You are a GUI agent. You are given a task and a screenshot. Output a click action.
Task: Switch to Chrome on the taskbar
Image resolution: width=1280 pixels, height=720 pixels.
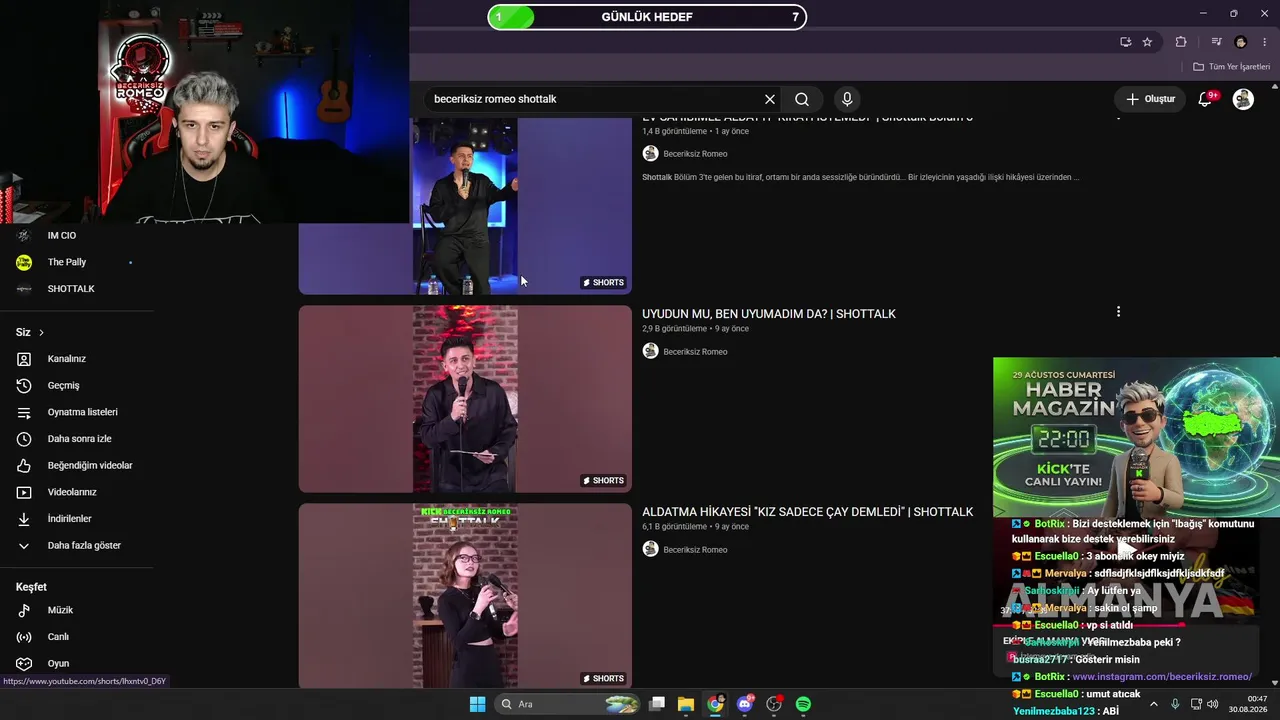[715, 704]
